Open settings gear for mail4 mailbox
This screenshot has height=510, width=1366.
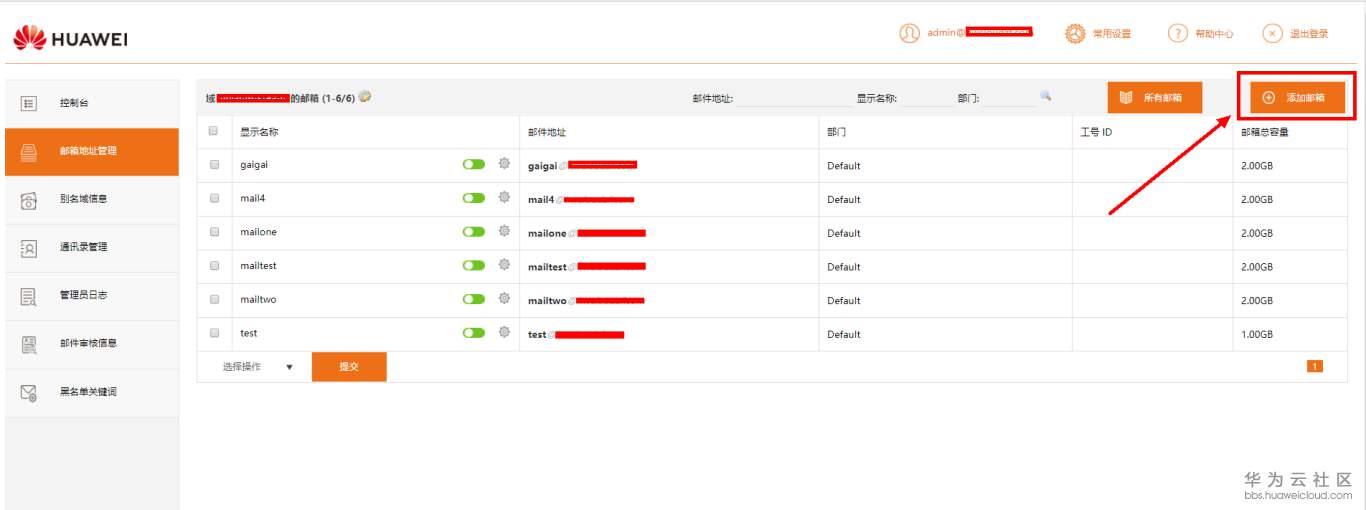(x=504, y=198)
